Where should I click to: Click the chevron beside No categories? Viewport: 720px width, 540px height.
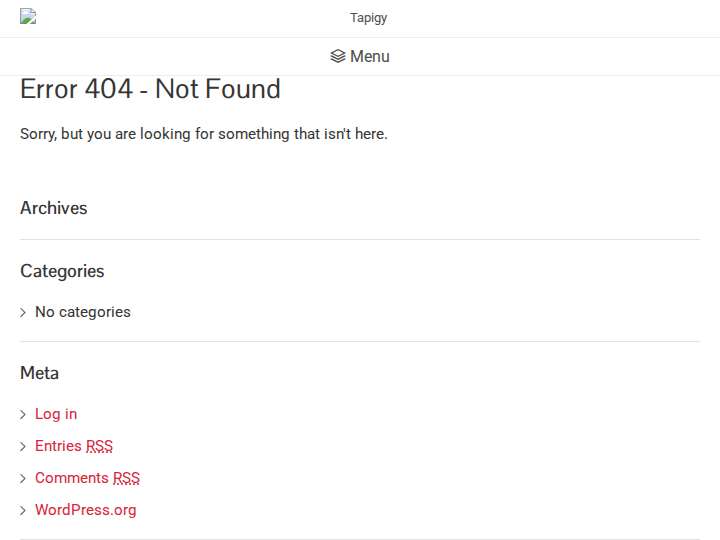(x=23, y=313)
